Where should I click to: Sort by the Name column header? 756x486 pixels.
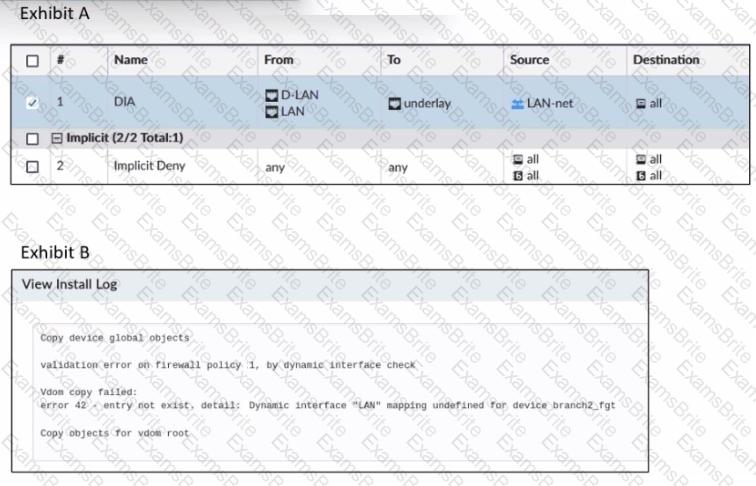(x=130, y=60)
